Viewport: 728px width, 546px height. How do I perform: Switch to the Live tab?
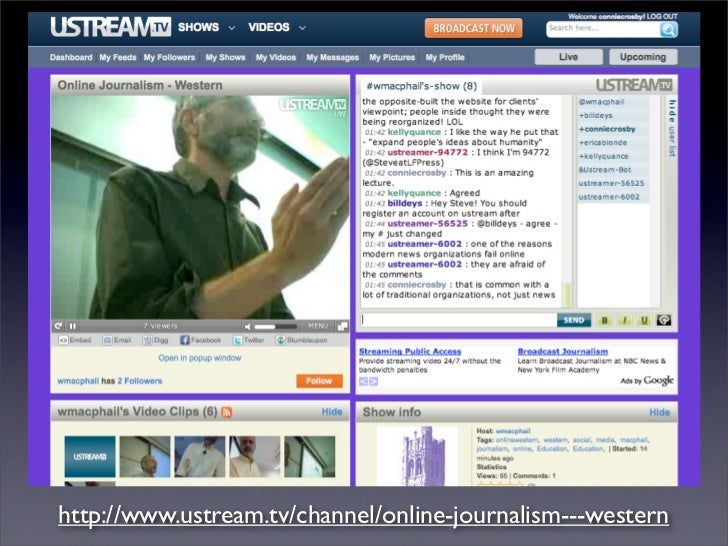(x=569, y=57)
